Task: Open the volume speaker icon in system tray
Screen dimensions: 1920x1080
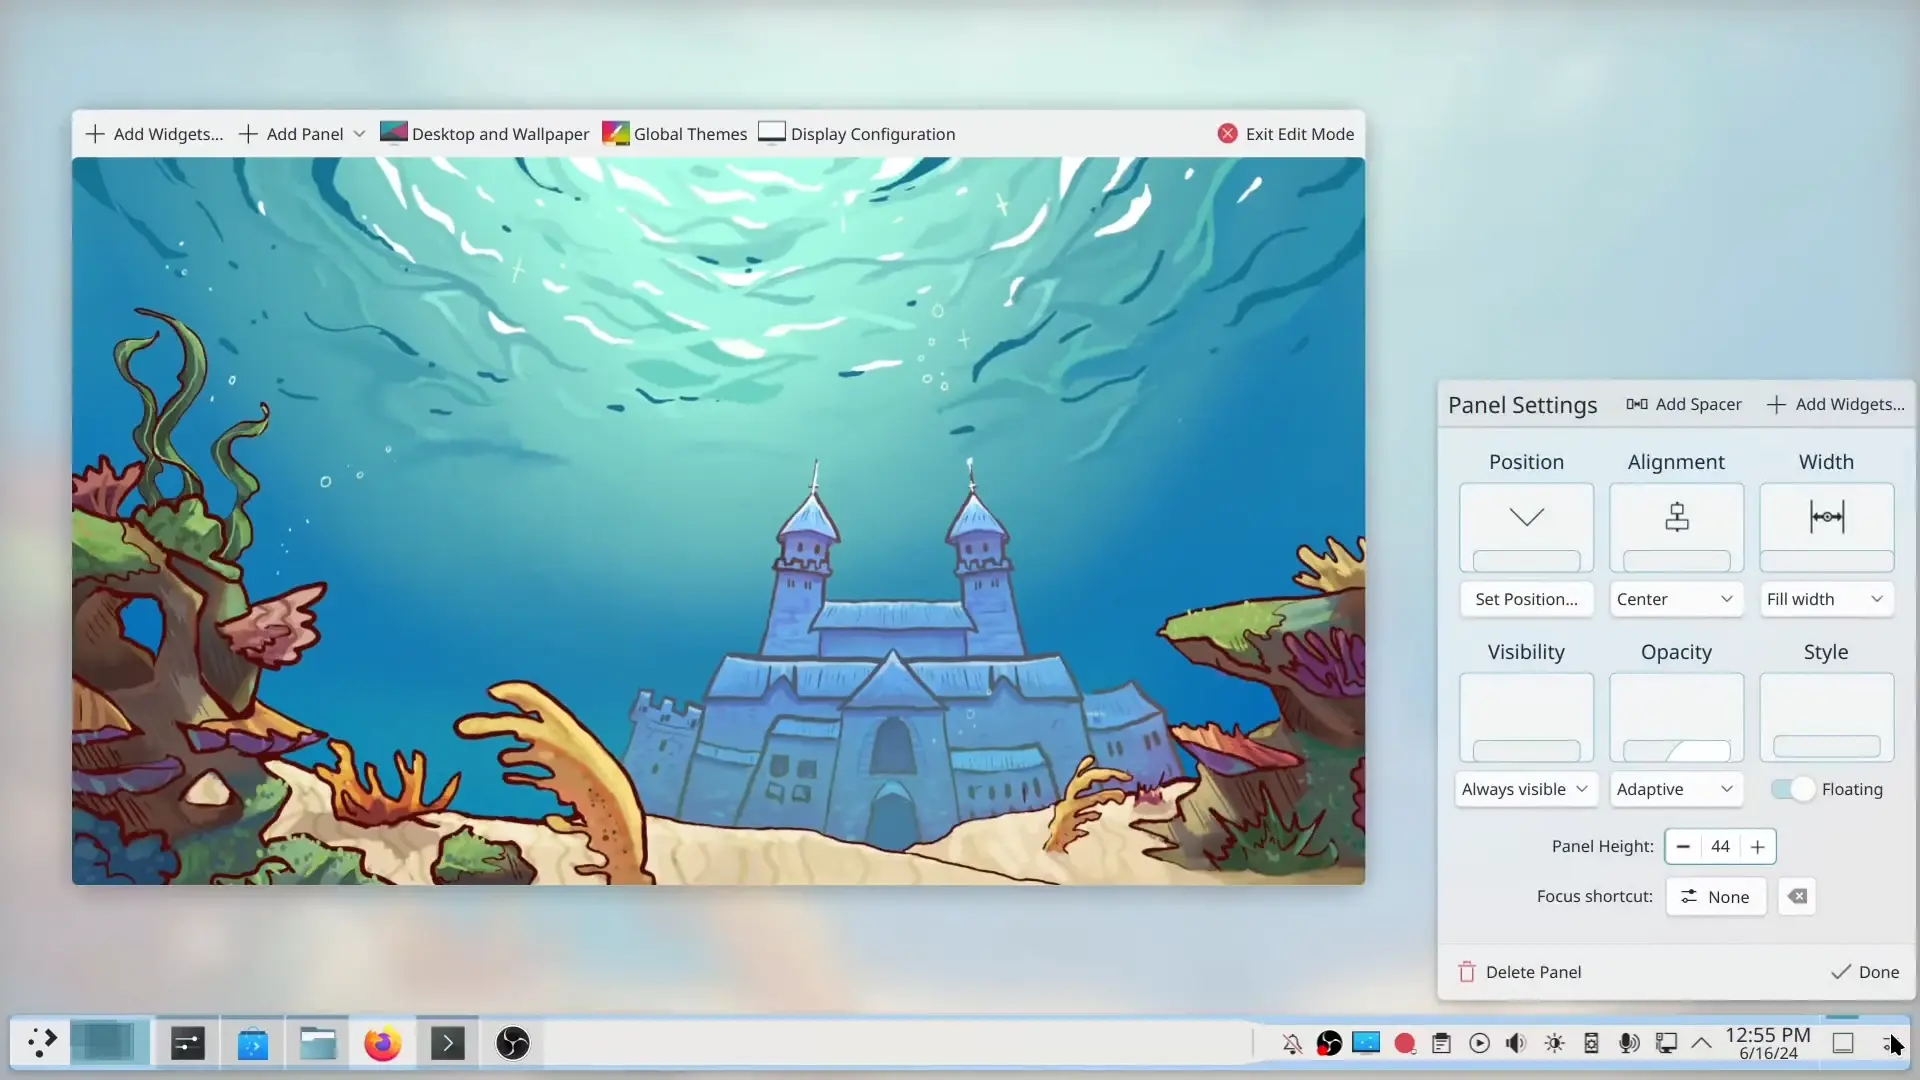Action: pos(1516,1044)
